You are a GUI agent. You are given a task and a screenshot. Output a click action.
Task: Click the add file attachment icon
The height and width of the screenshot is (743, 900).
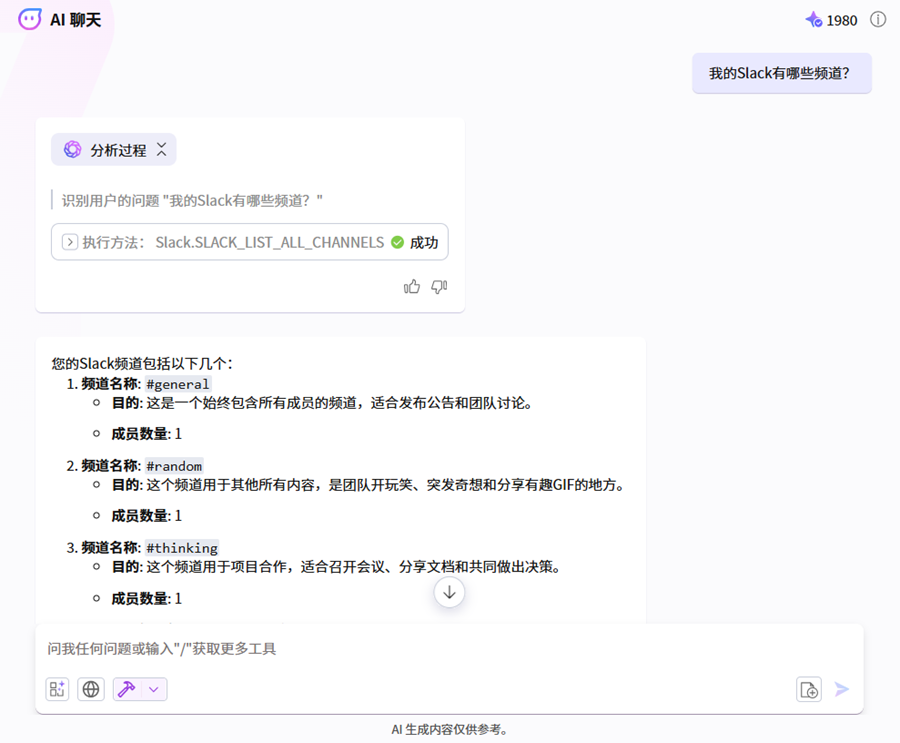click(809, 689)
